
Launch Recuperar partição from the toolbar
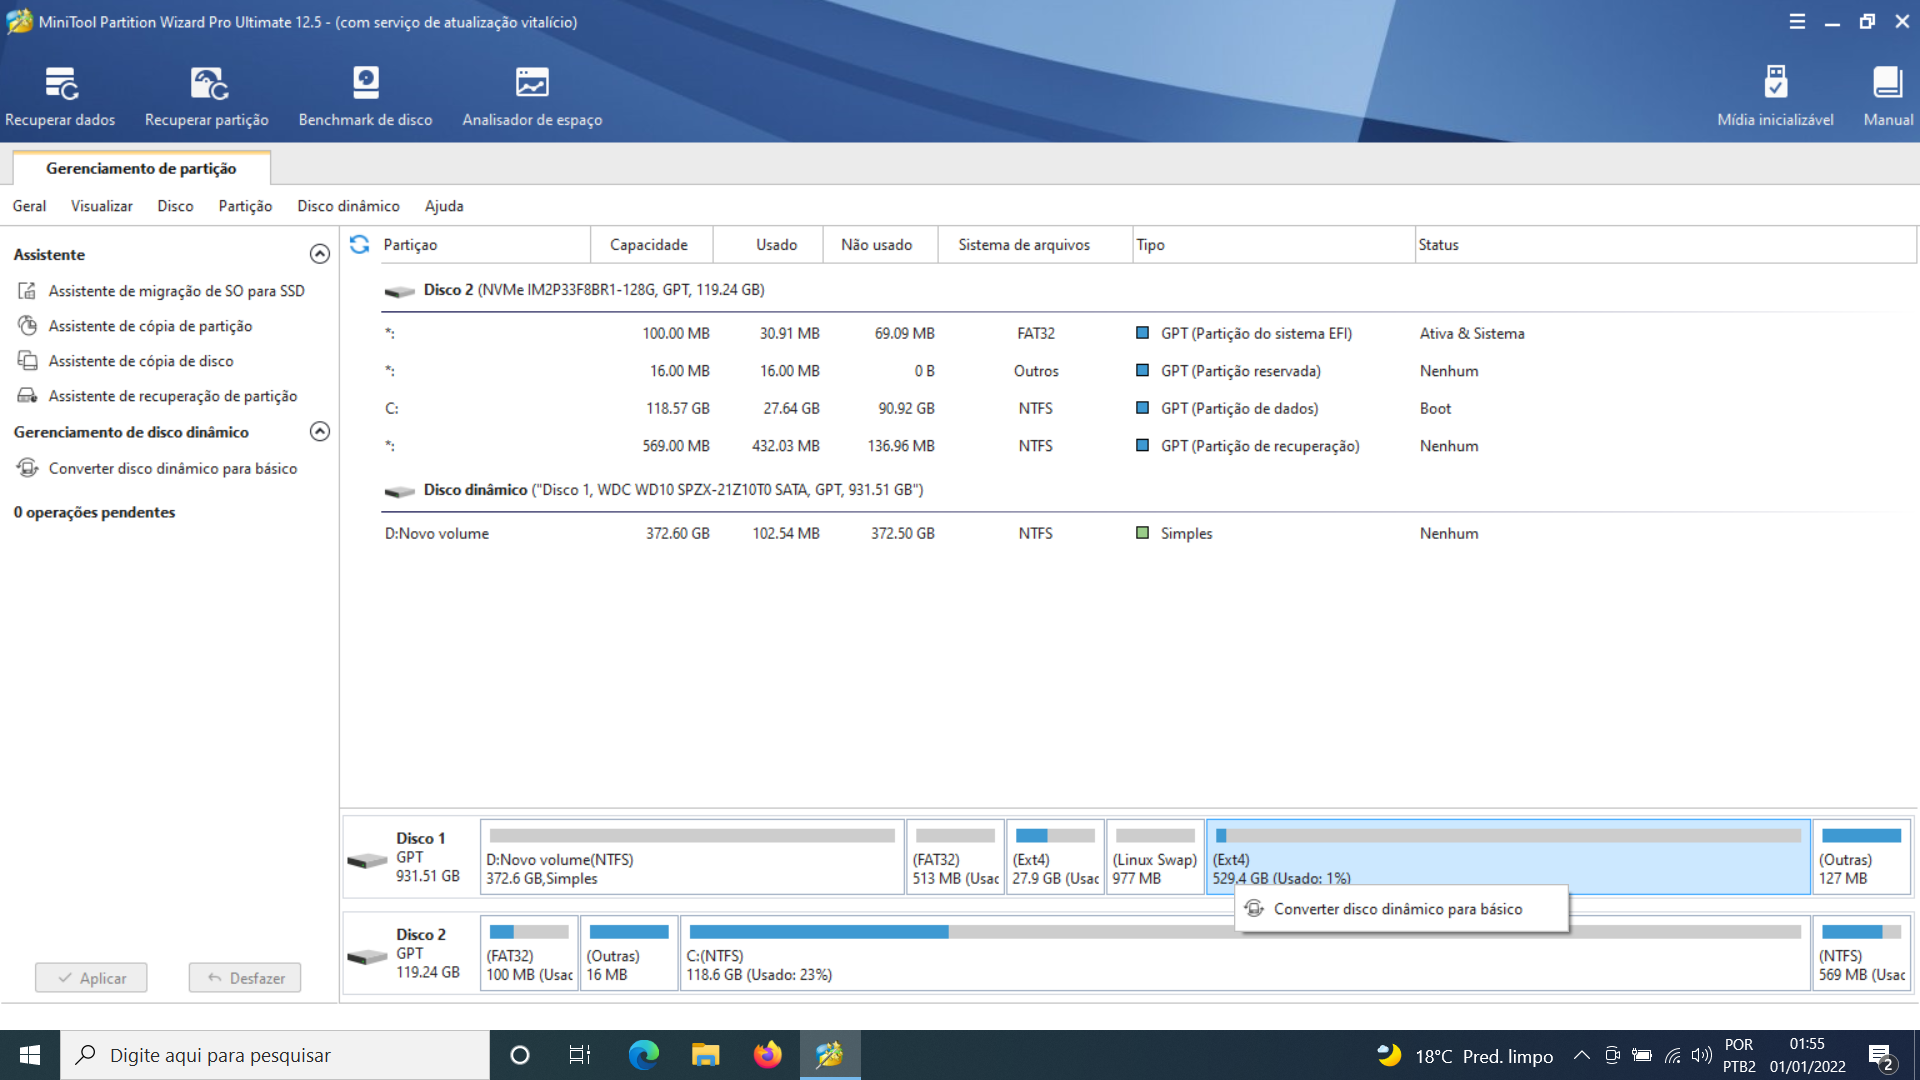[x=207, y=97]
